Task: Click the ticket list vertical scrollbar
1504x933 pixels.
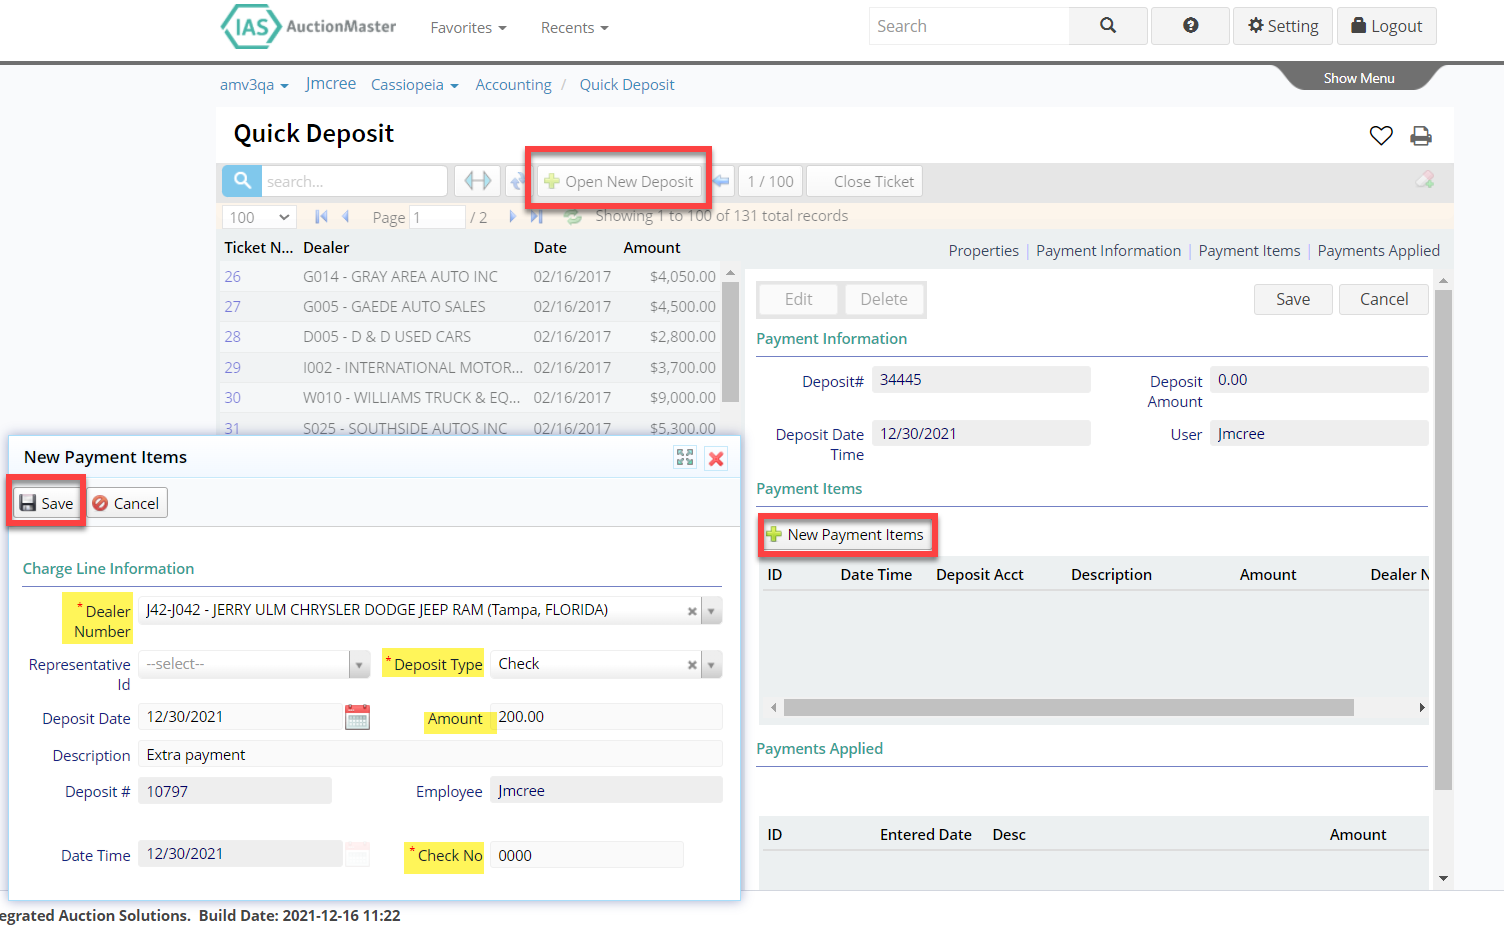Action: point(730,340)
